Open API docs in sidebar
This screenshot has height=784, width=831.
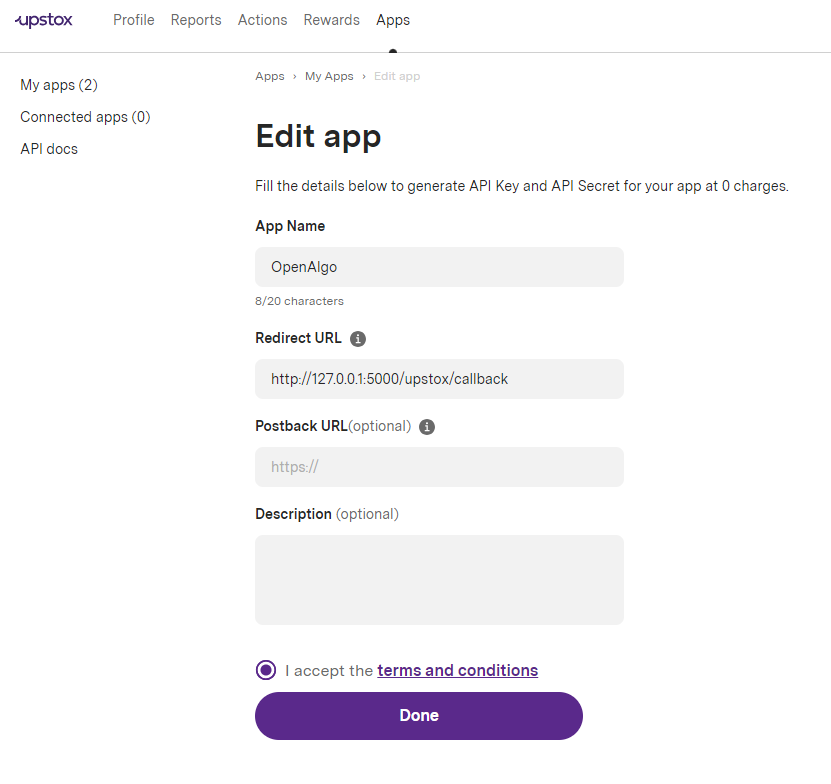click(x=49, y=149)
